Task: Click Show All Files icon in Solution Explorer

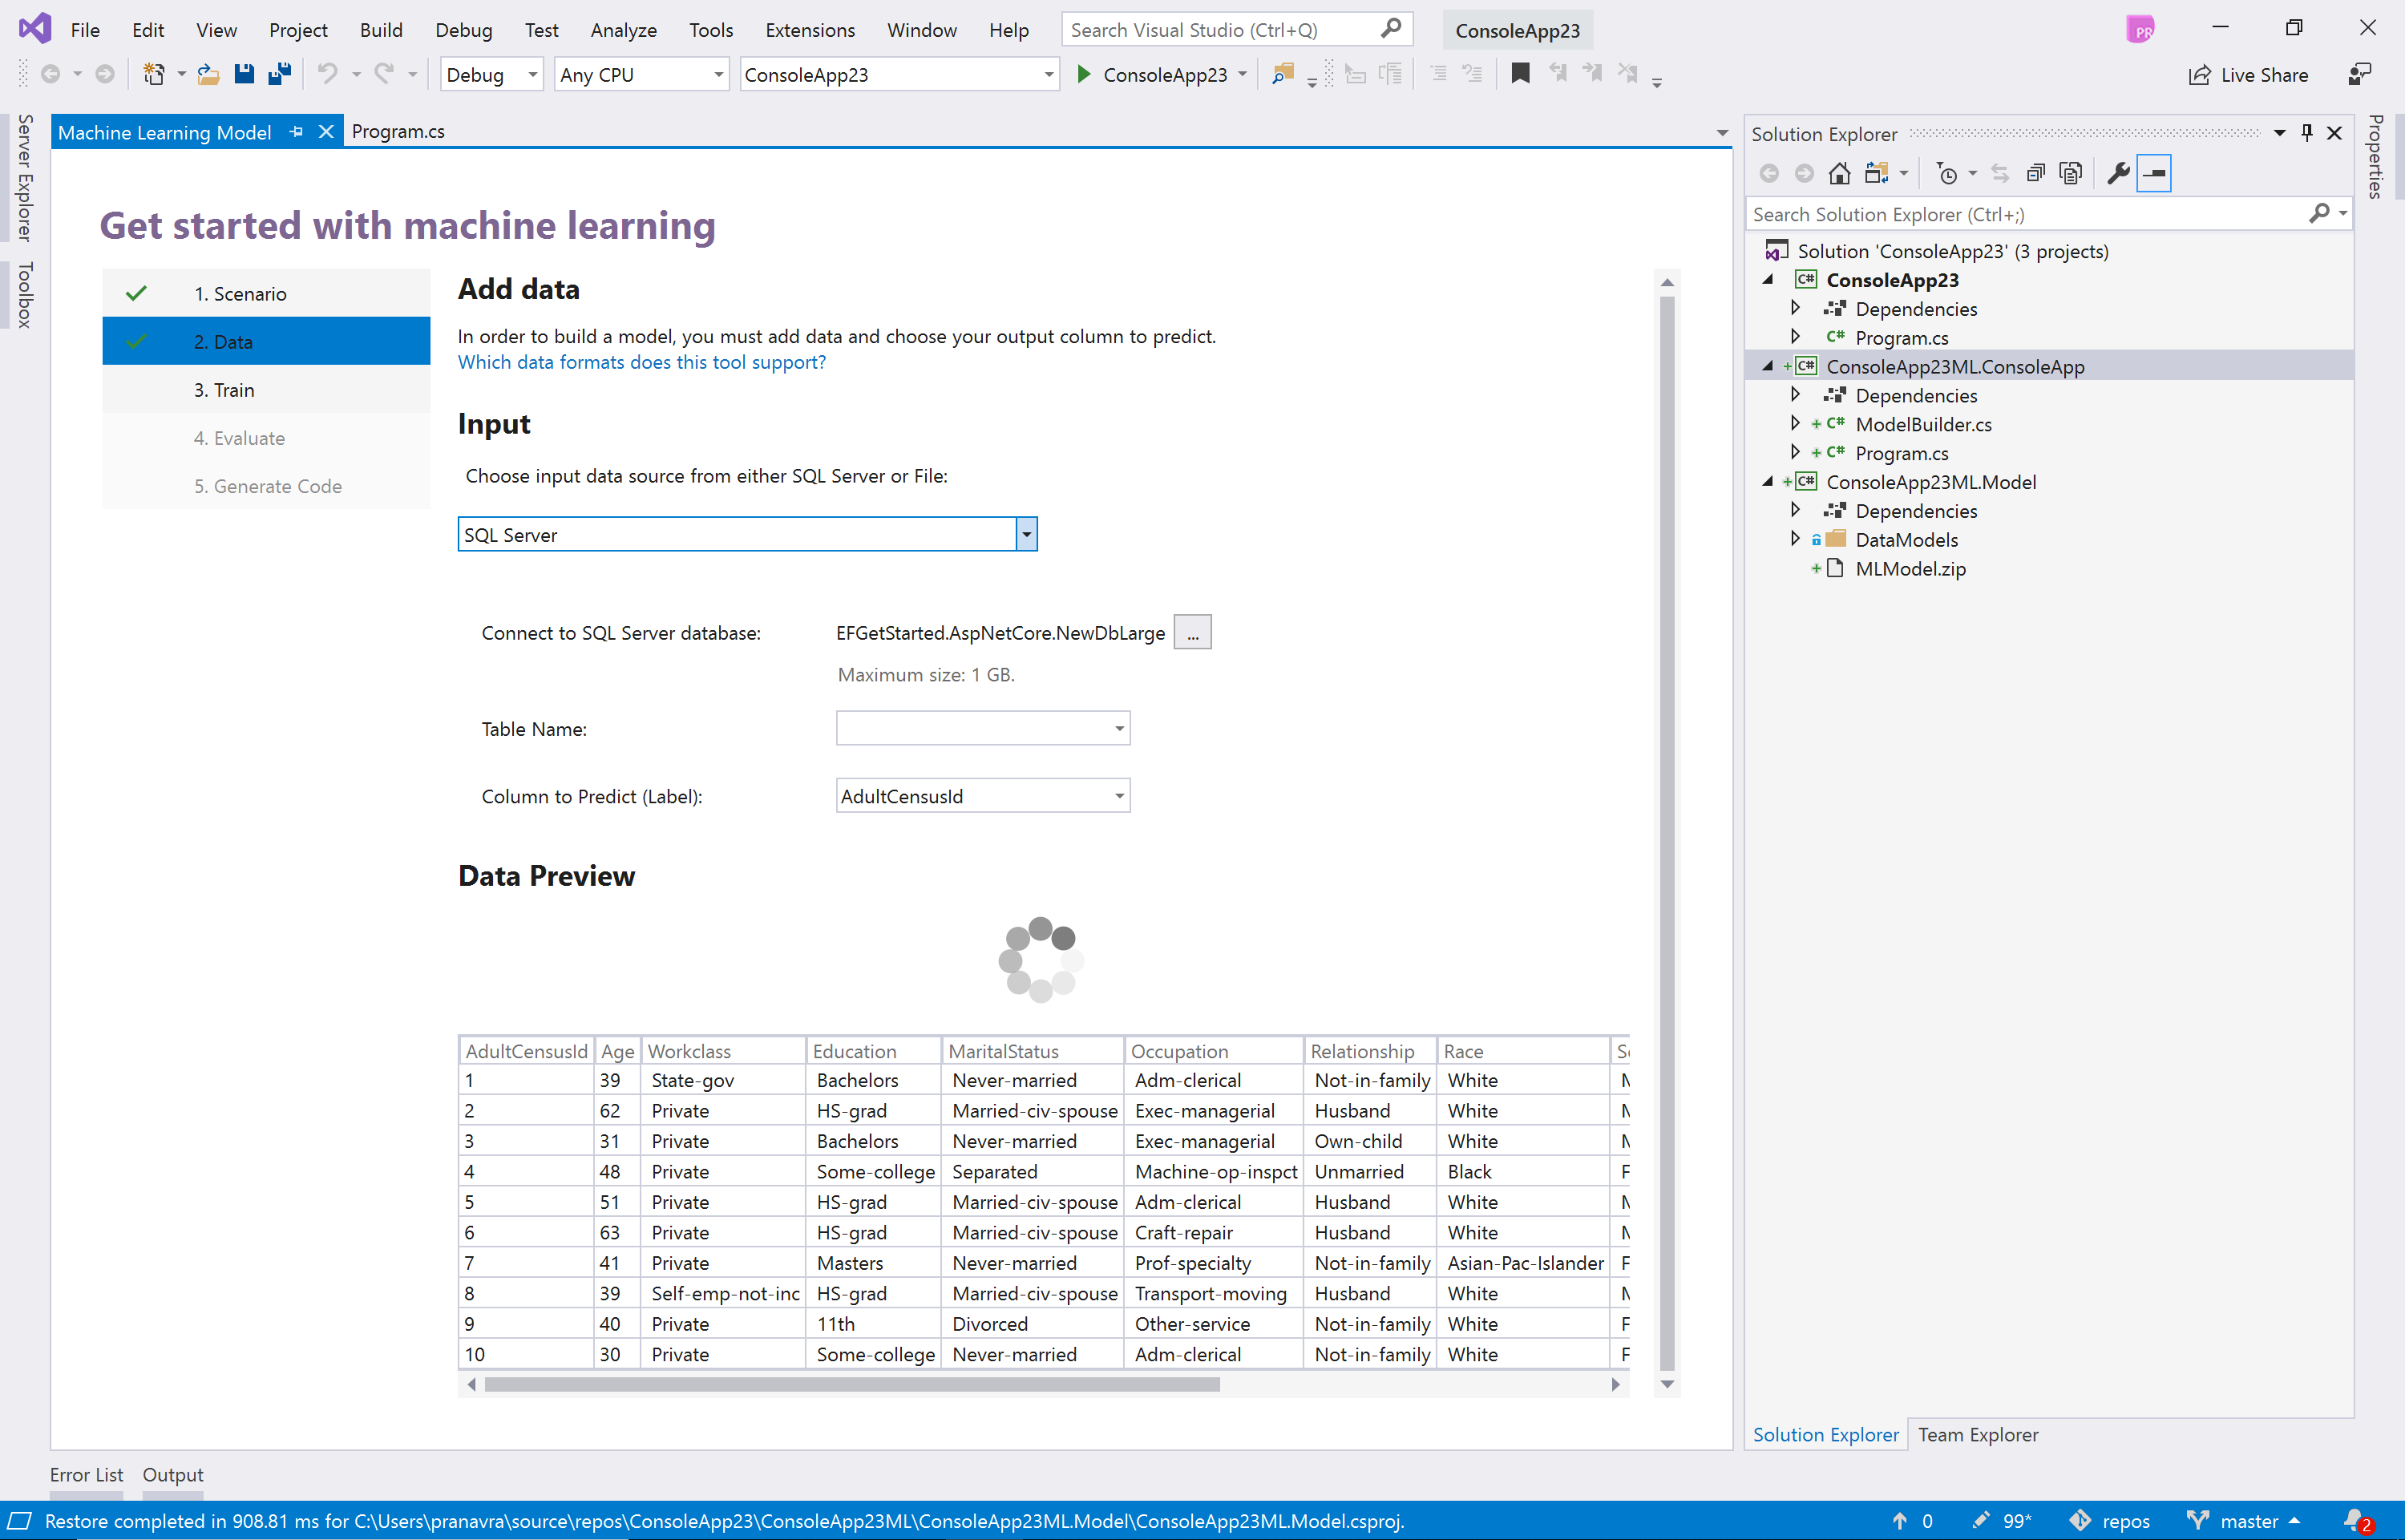Action: pos(2071,173)
